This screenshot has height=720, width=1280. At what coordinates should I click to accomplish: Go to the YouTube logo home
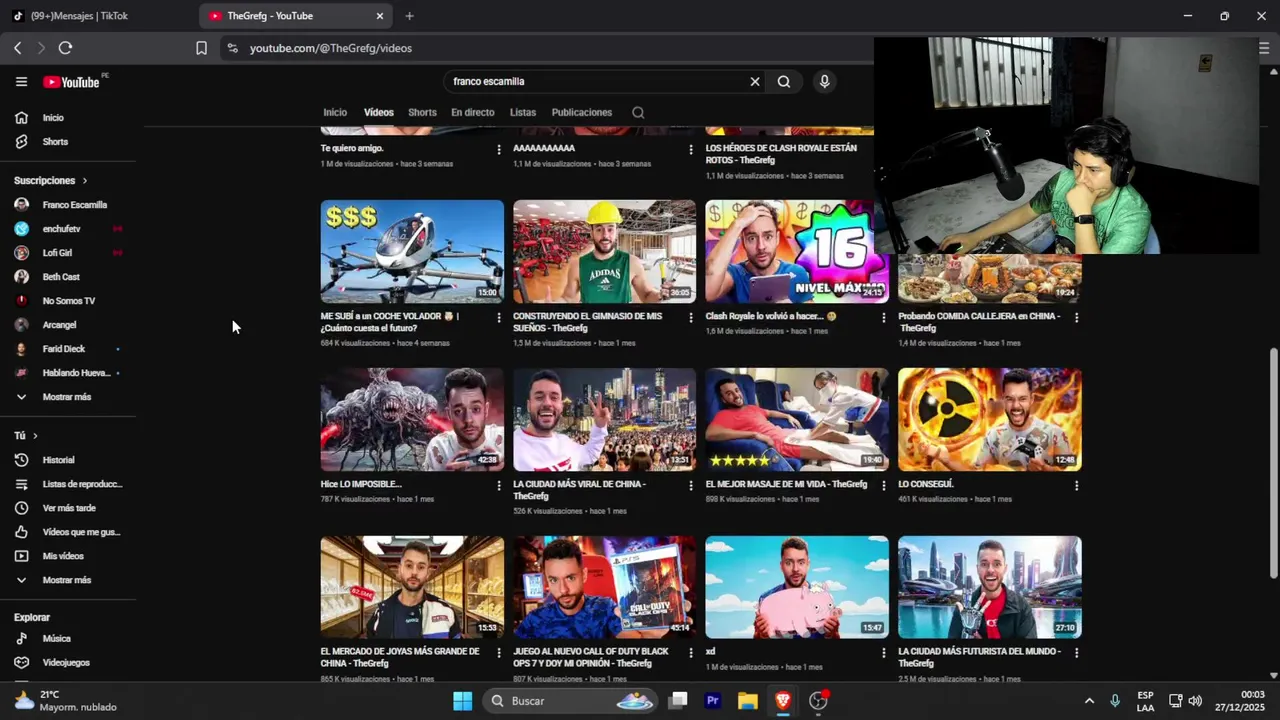(x=71, y=82)
